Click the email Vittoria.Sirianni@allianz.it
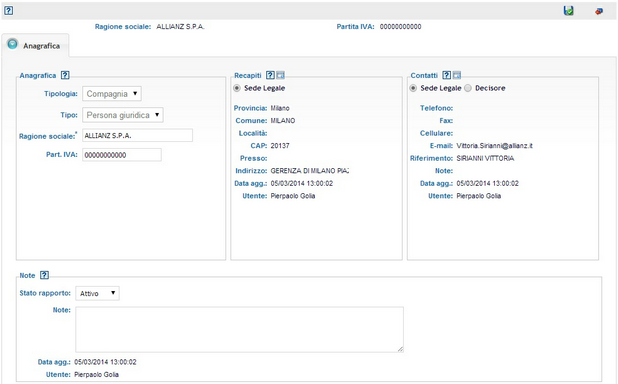The image size is (618, 384). click(494, 146)
